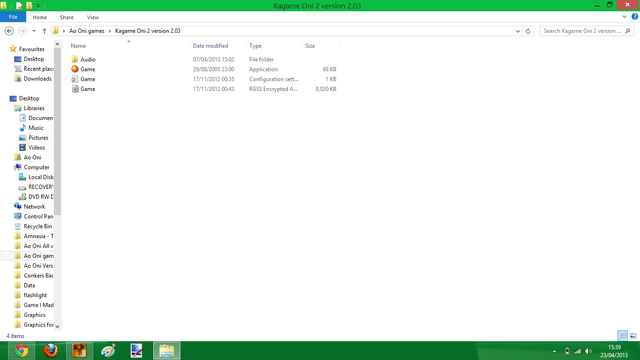Viewport: 640px width, 360px height.
Task: Open address bar history dropdown
Action: coord(518,31)
